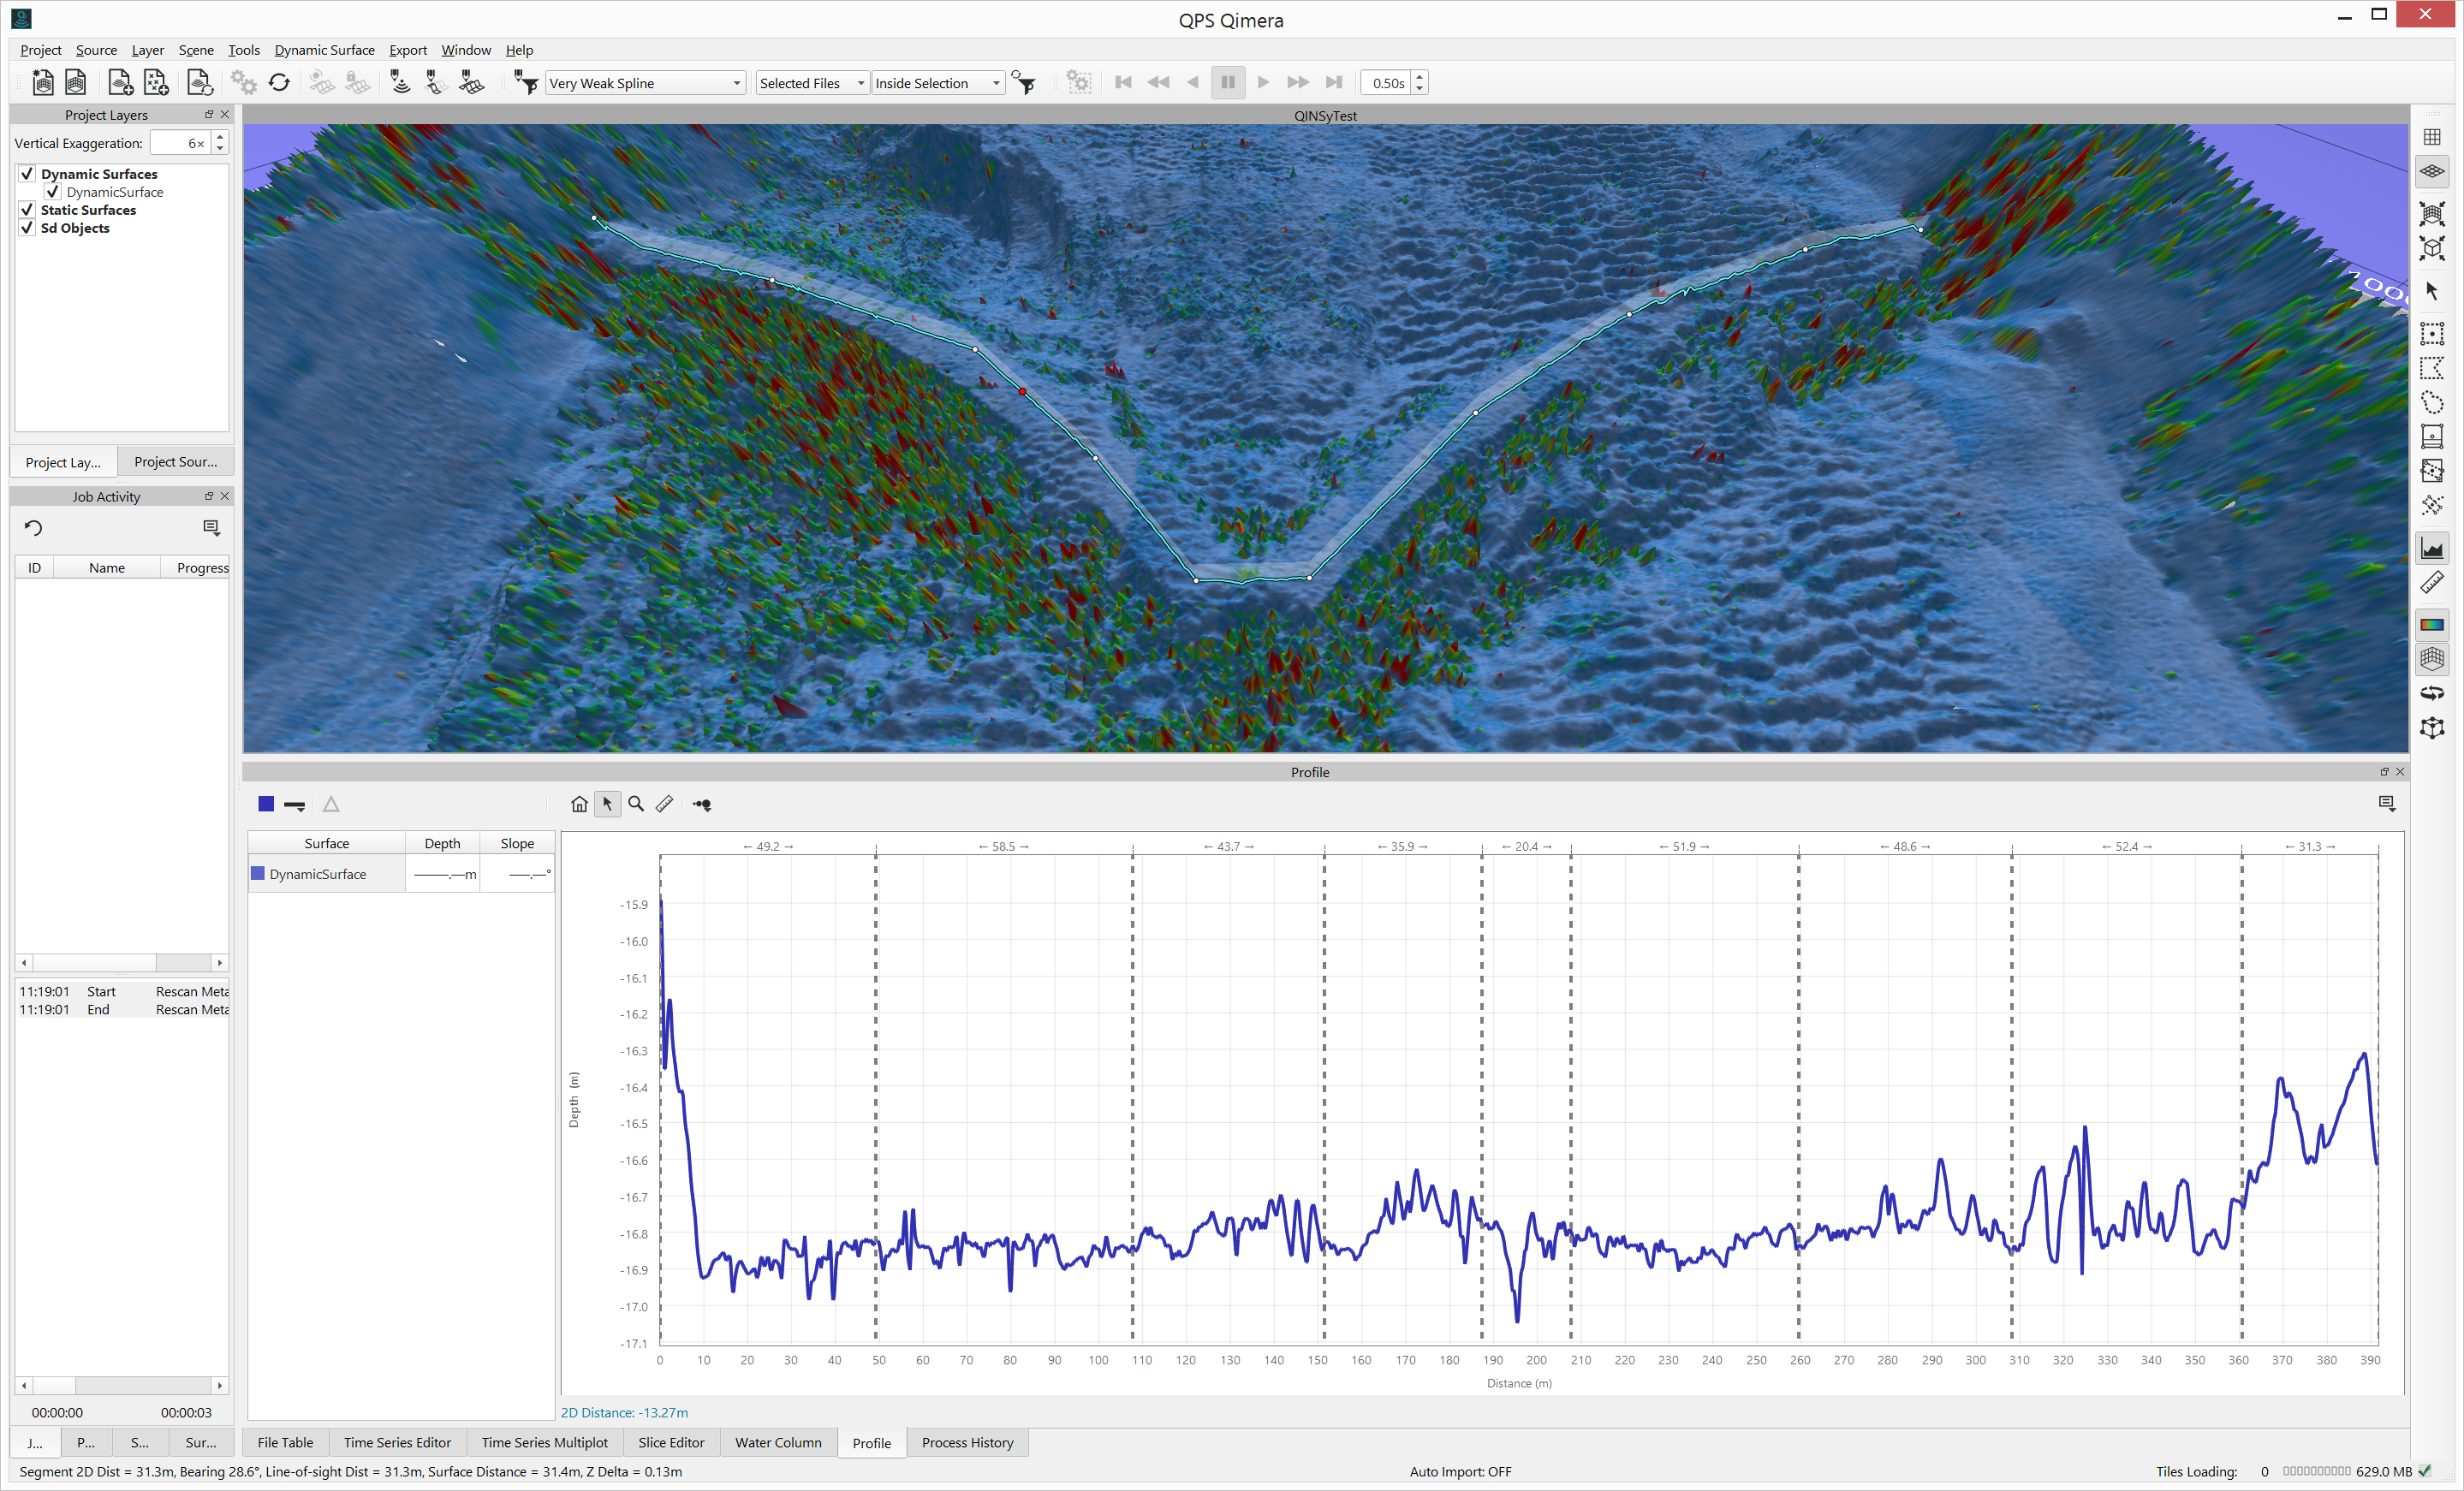2464x1491 pixels.
Task: Click the pause playback button
Action: (1227, 83)
